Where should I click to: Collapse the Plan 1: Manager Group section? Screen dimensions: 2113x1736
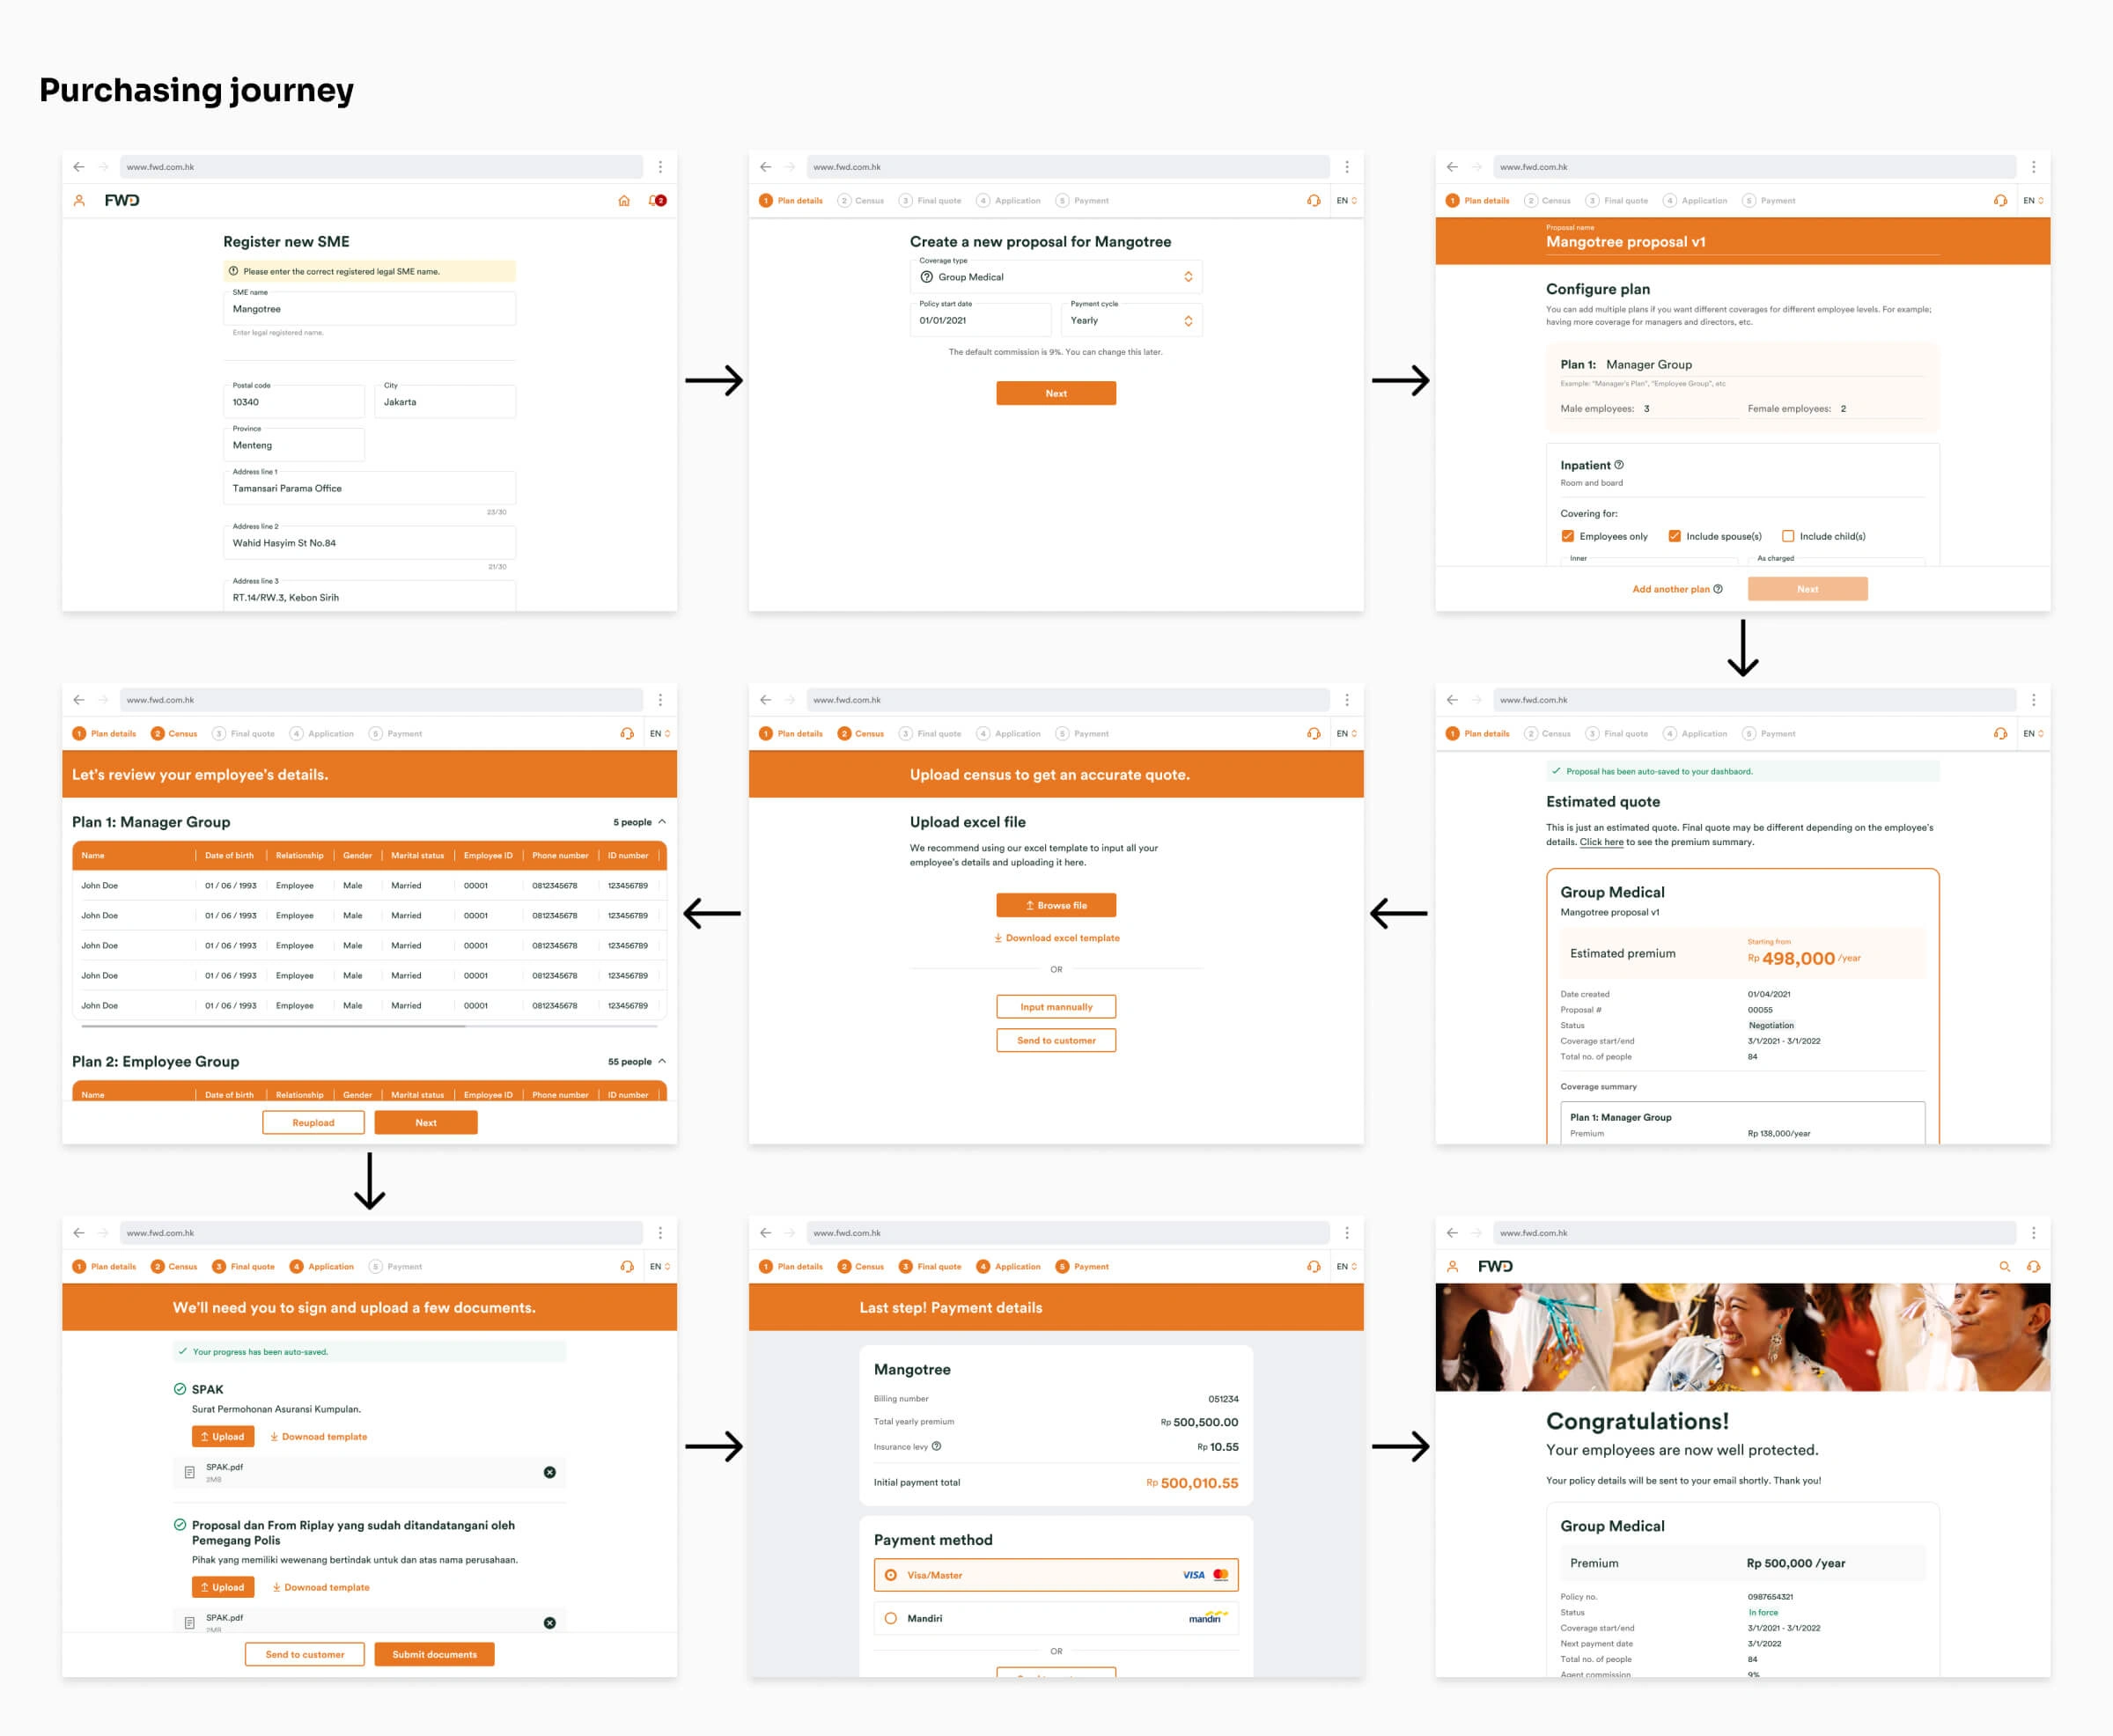(662, 822)
